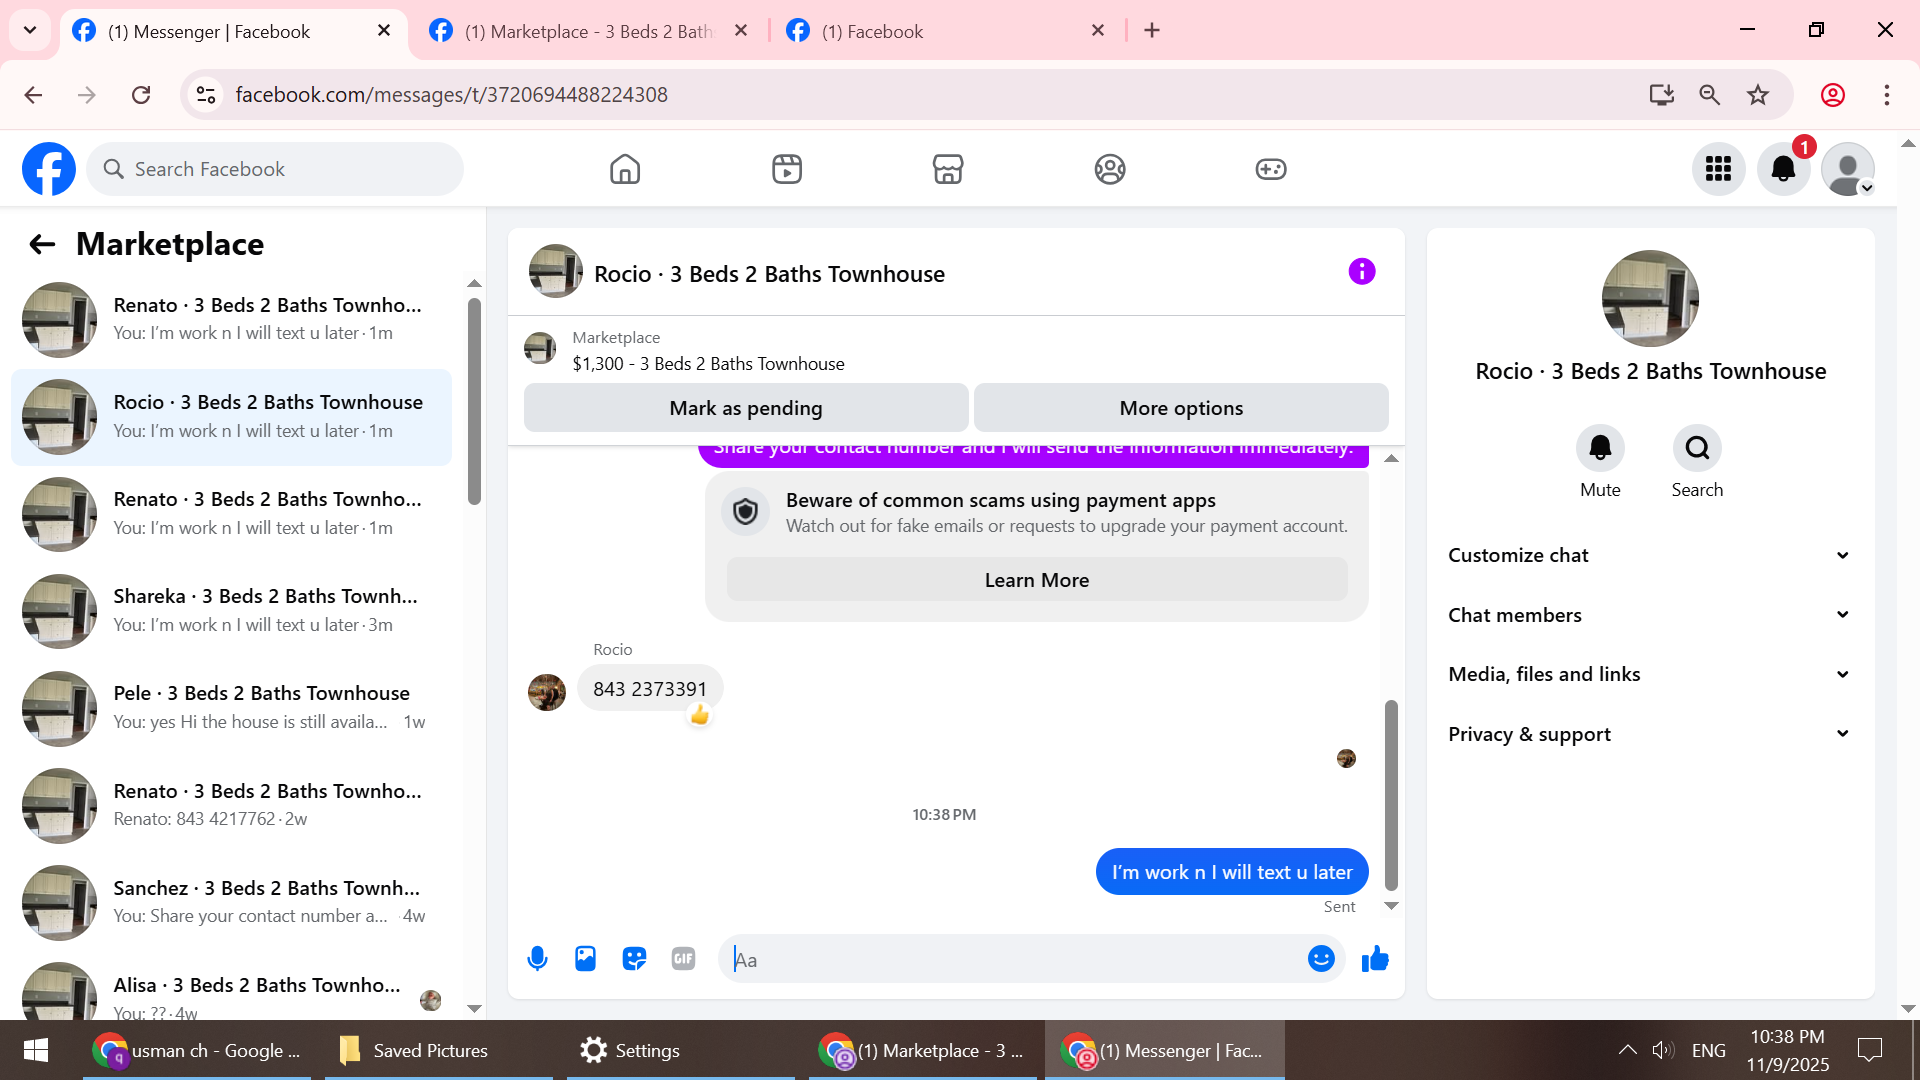Open the volume control in system tray

1662,1050
